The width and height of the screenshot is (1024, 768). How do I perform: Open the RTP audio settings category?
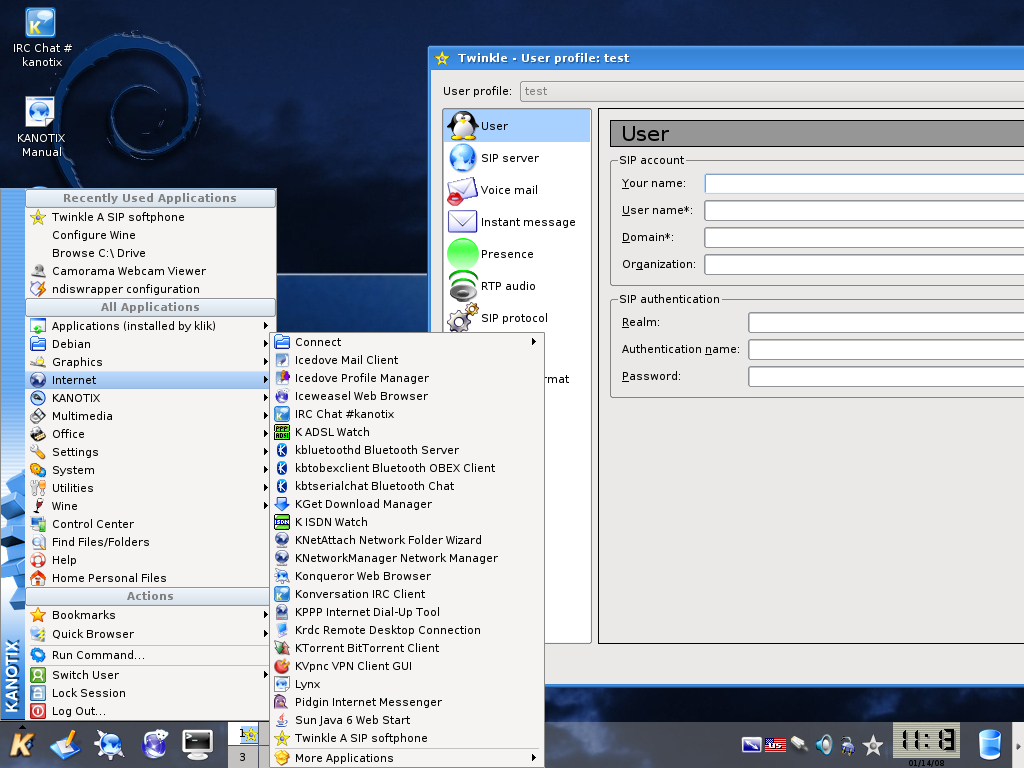pyautogui.click(x=517, y=286)
